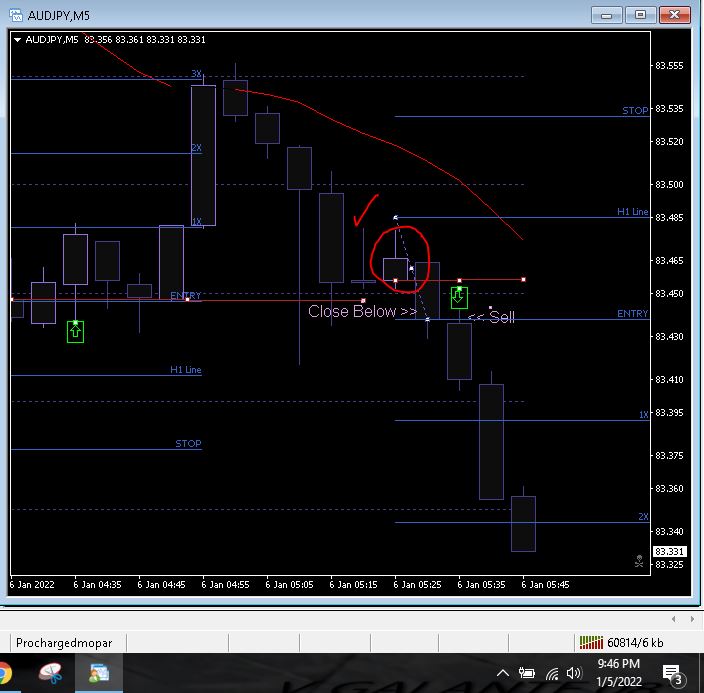This screenshot has width=704, height=693.
Task: Select the red line endpoint handle at 05:45
Action: pyautogui.click(x=523, y=279)
